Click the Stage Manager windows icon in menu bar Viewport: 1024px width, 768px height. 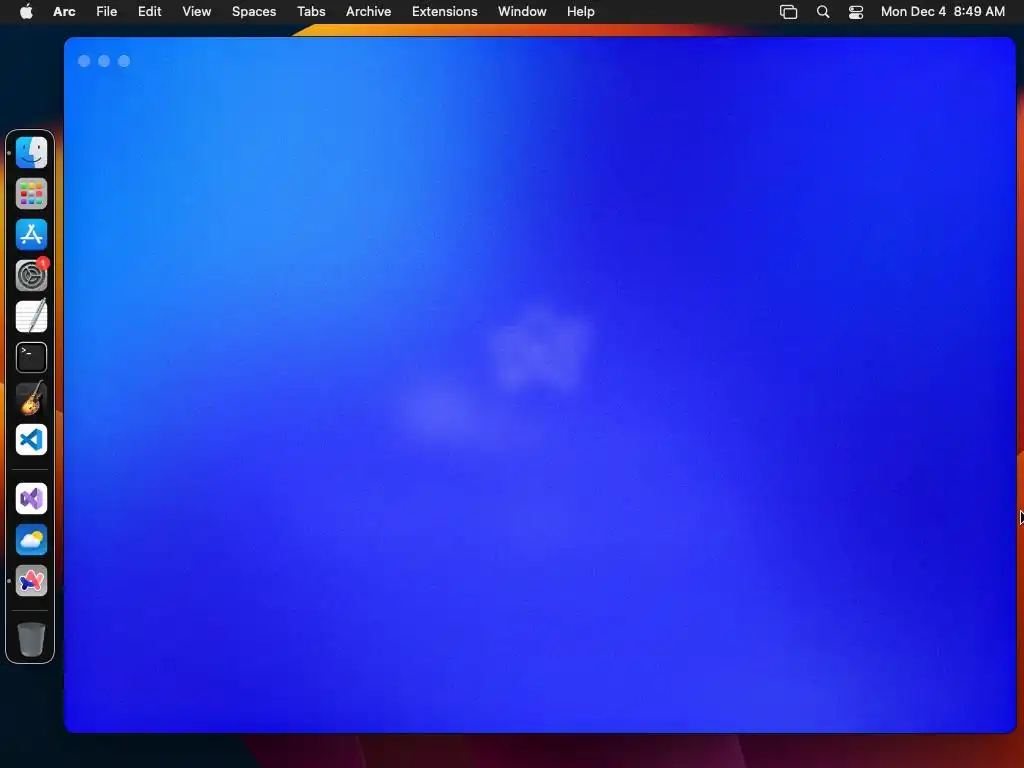[x=788, y=12]
